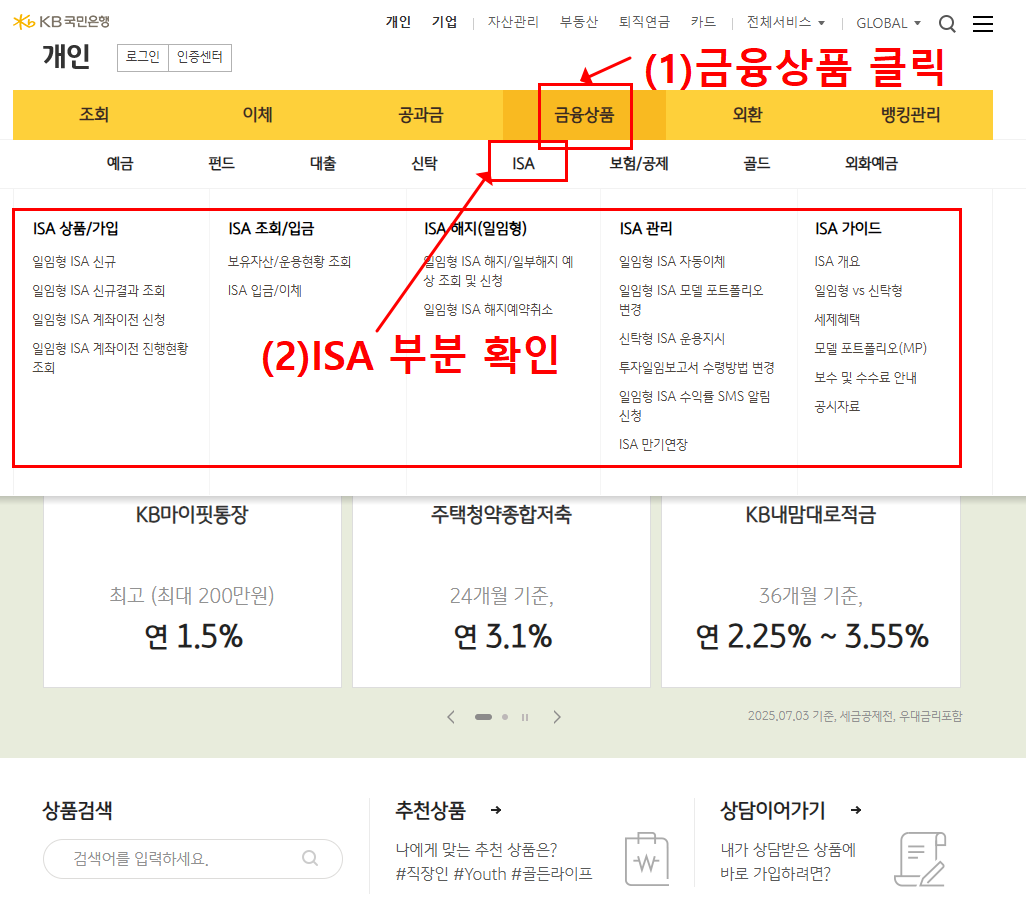Click the shopping bag icon for 추천상품
The height and width of the screenshot is (917, 1026).
(x=646, y=859)
